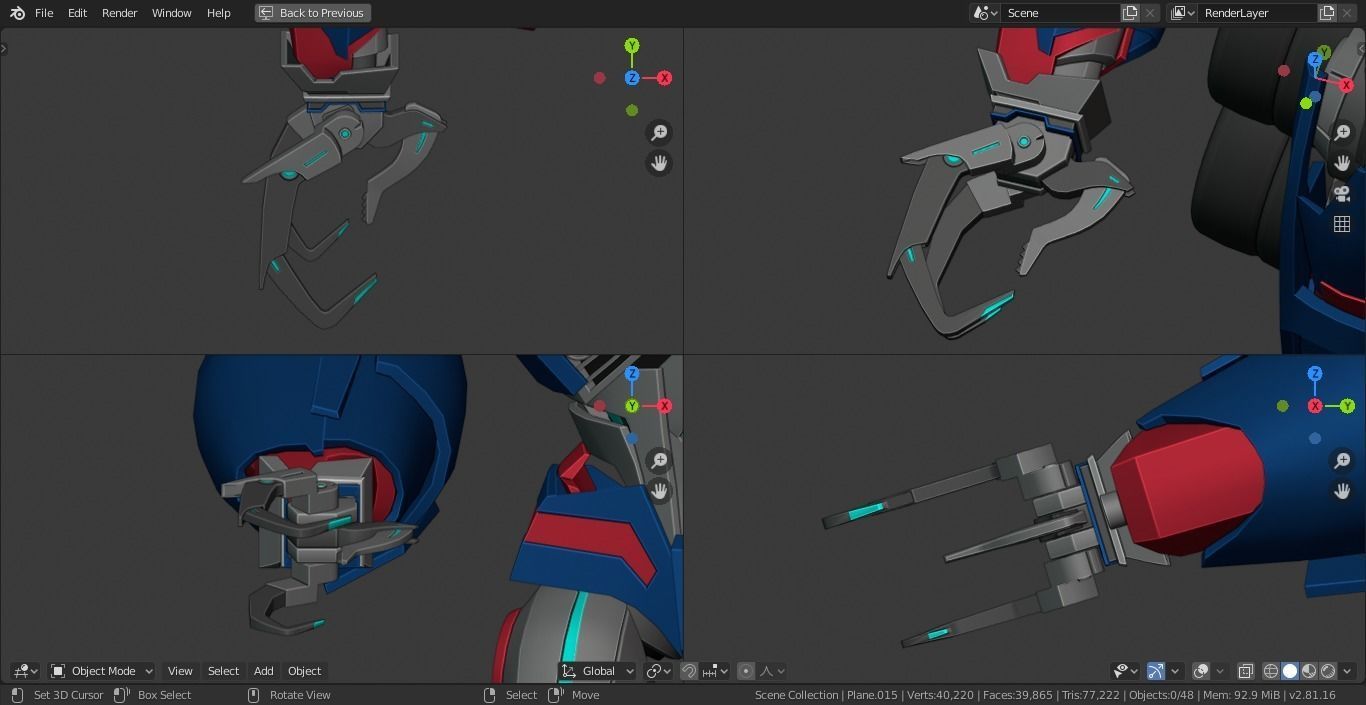Click the pan hand icon in top-right viewport
The height and width of the screenshot is (705, 1366).
(1342, 163)
